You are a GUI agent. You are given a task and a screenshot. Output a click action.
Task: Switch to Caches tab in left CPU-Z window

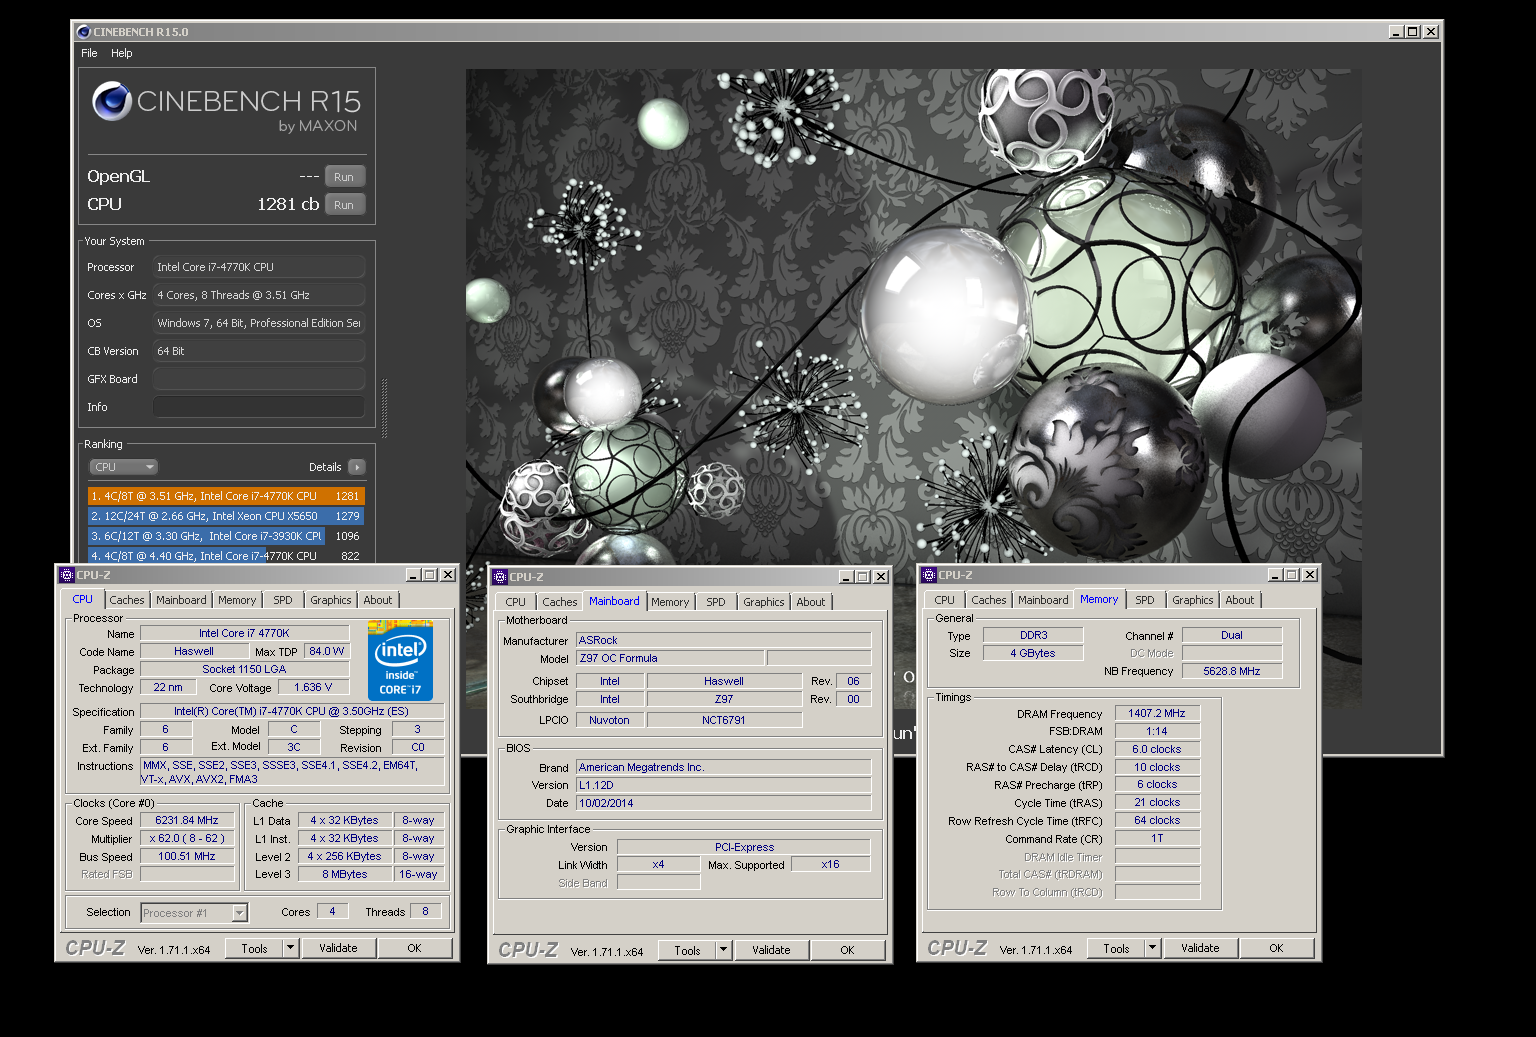click(x=127, y=600)
